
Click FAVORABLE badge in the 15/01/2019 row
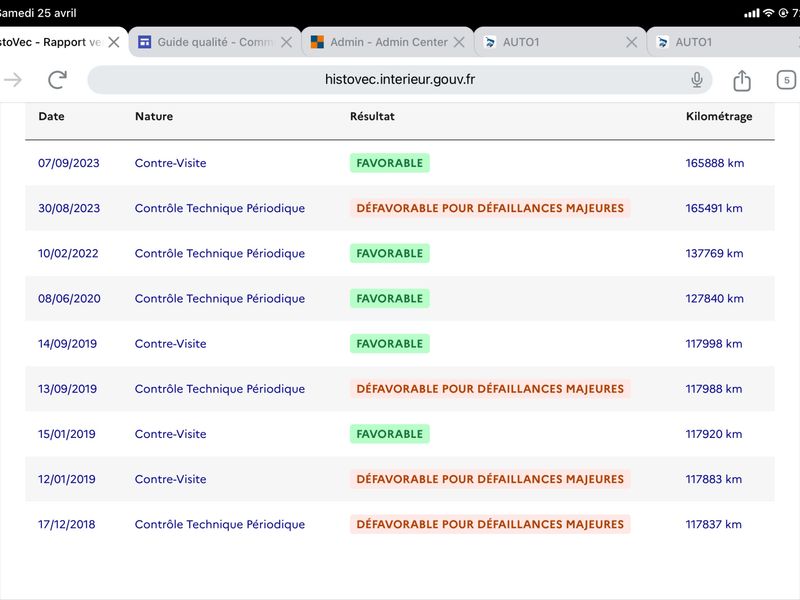390,434
